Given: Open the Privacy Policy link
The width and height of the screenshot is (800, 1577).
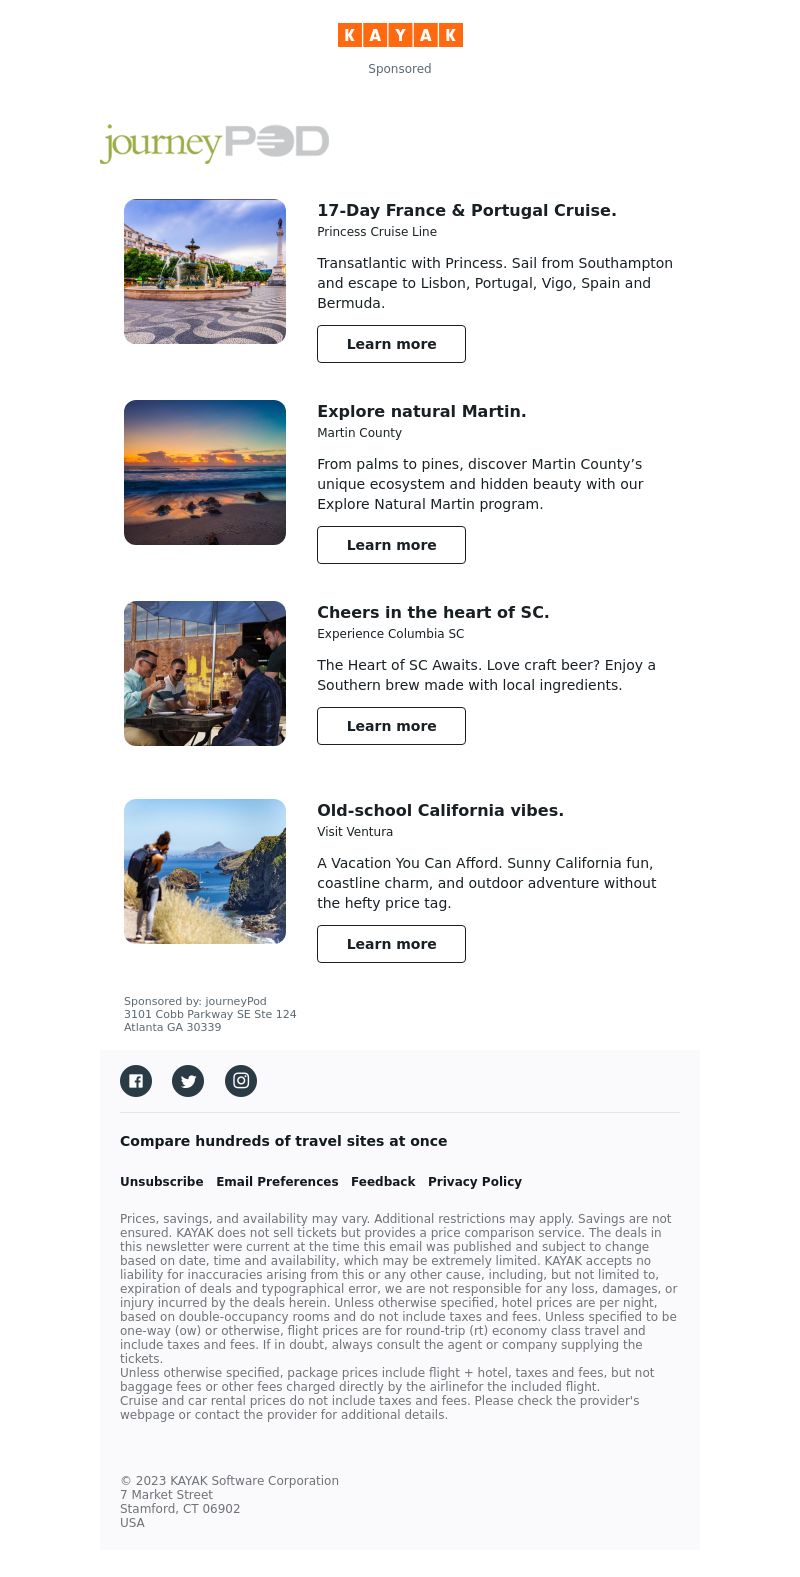Looking at the screenshot, I should point(475,1182).
